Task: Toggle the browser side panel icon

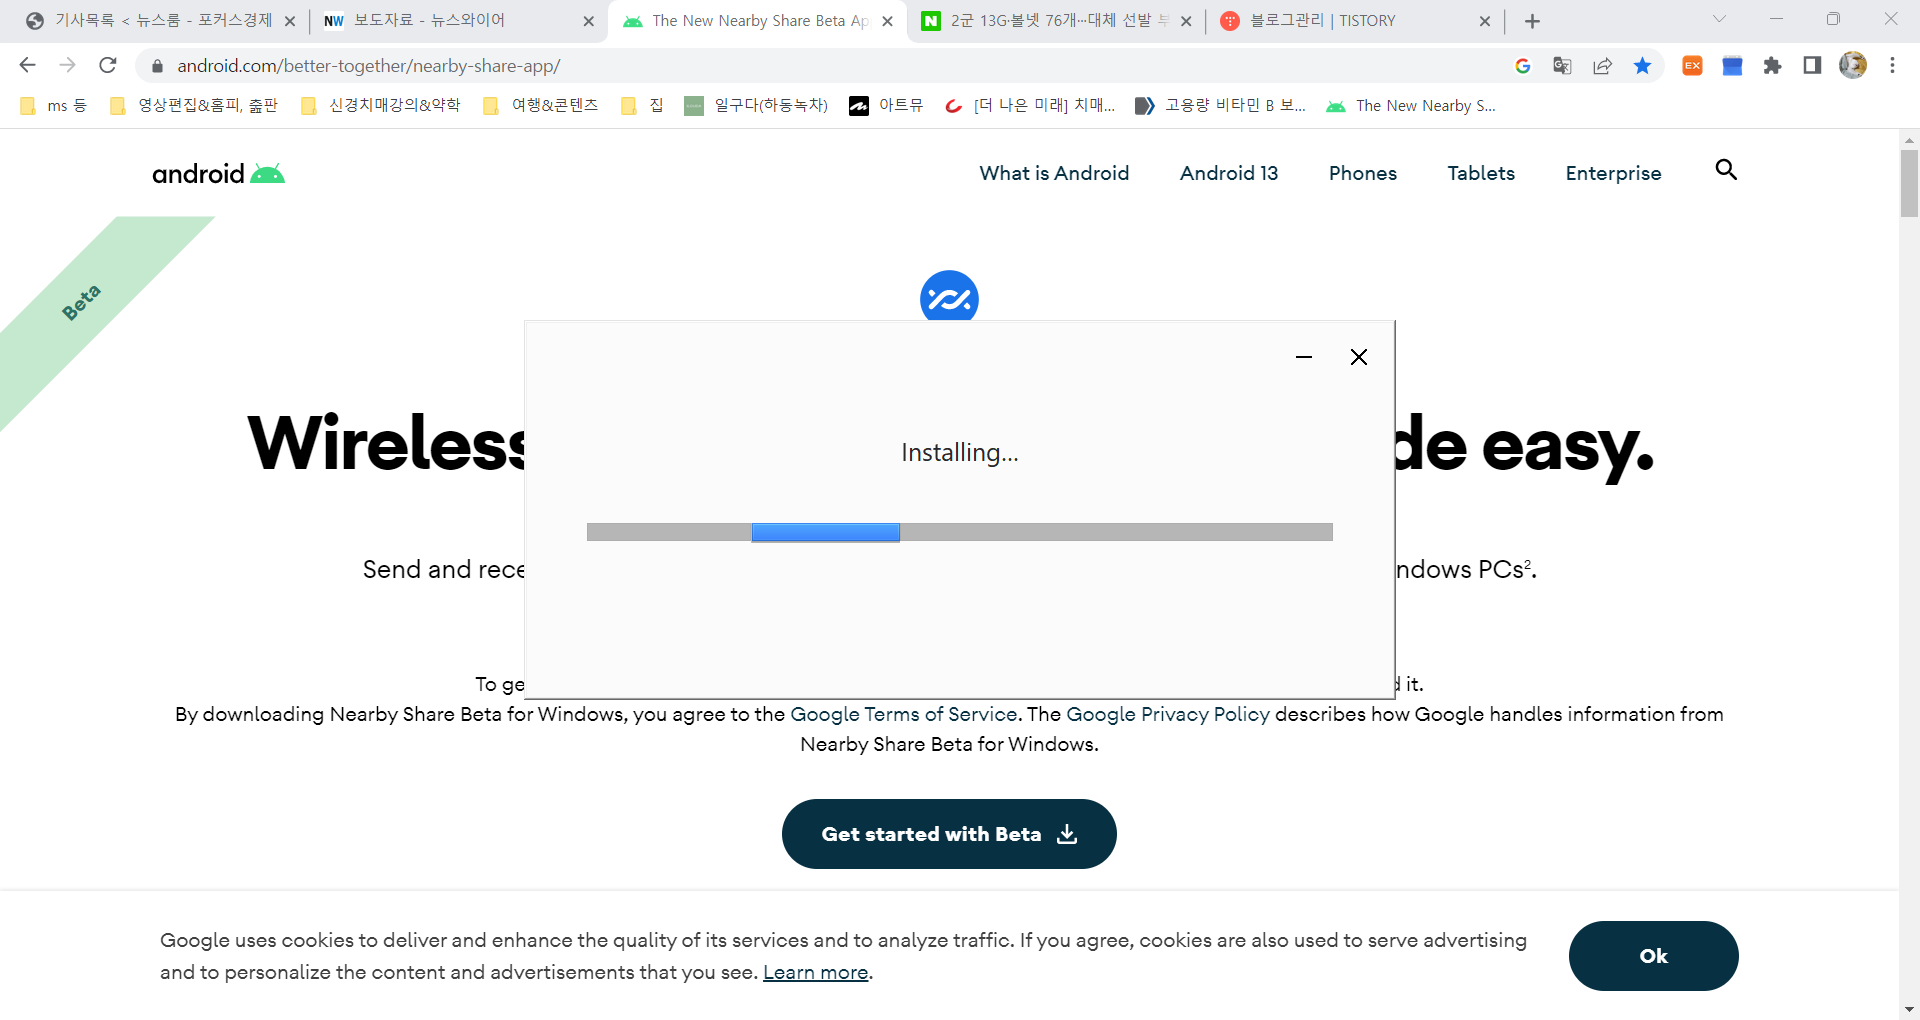Action: [1812, 66]
